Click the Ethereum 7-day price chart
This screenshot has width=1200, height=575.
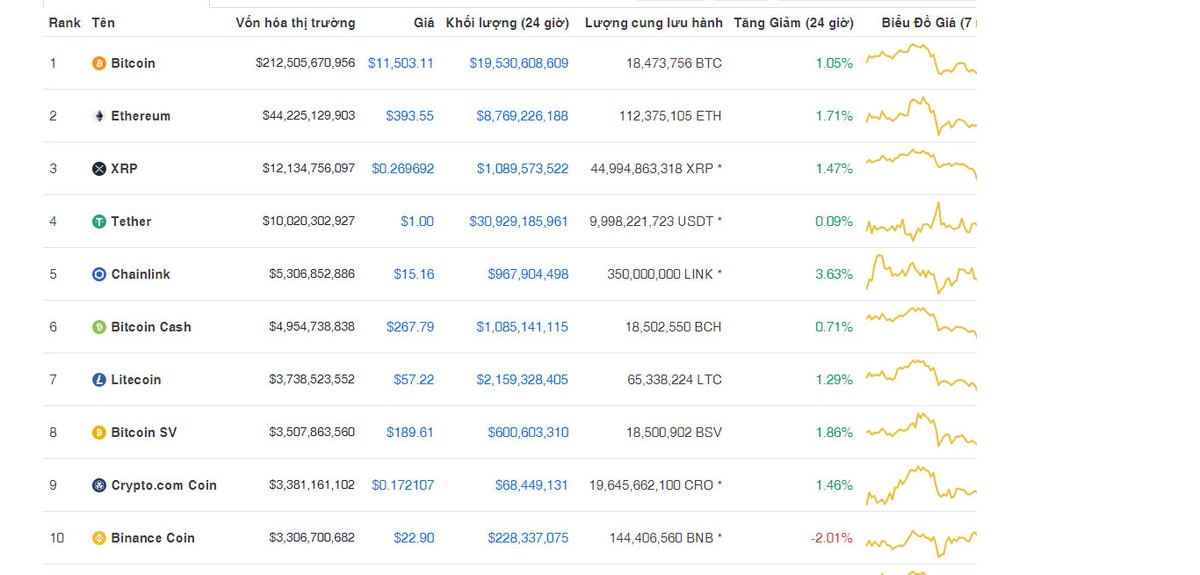[921, 115]
